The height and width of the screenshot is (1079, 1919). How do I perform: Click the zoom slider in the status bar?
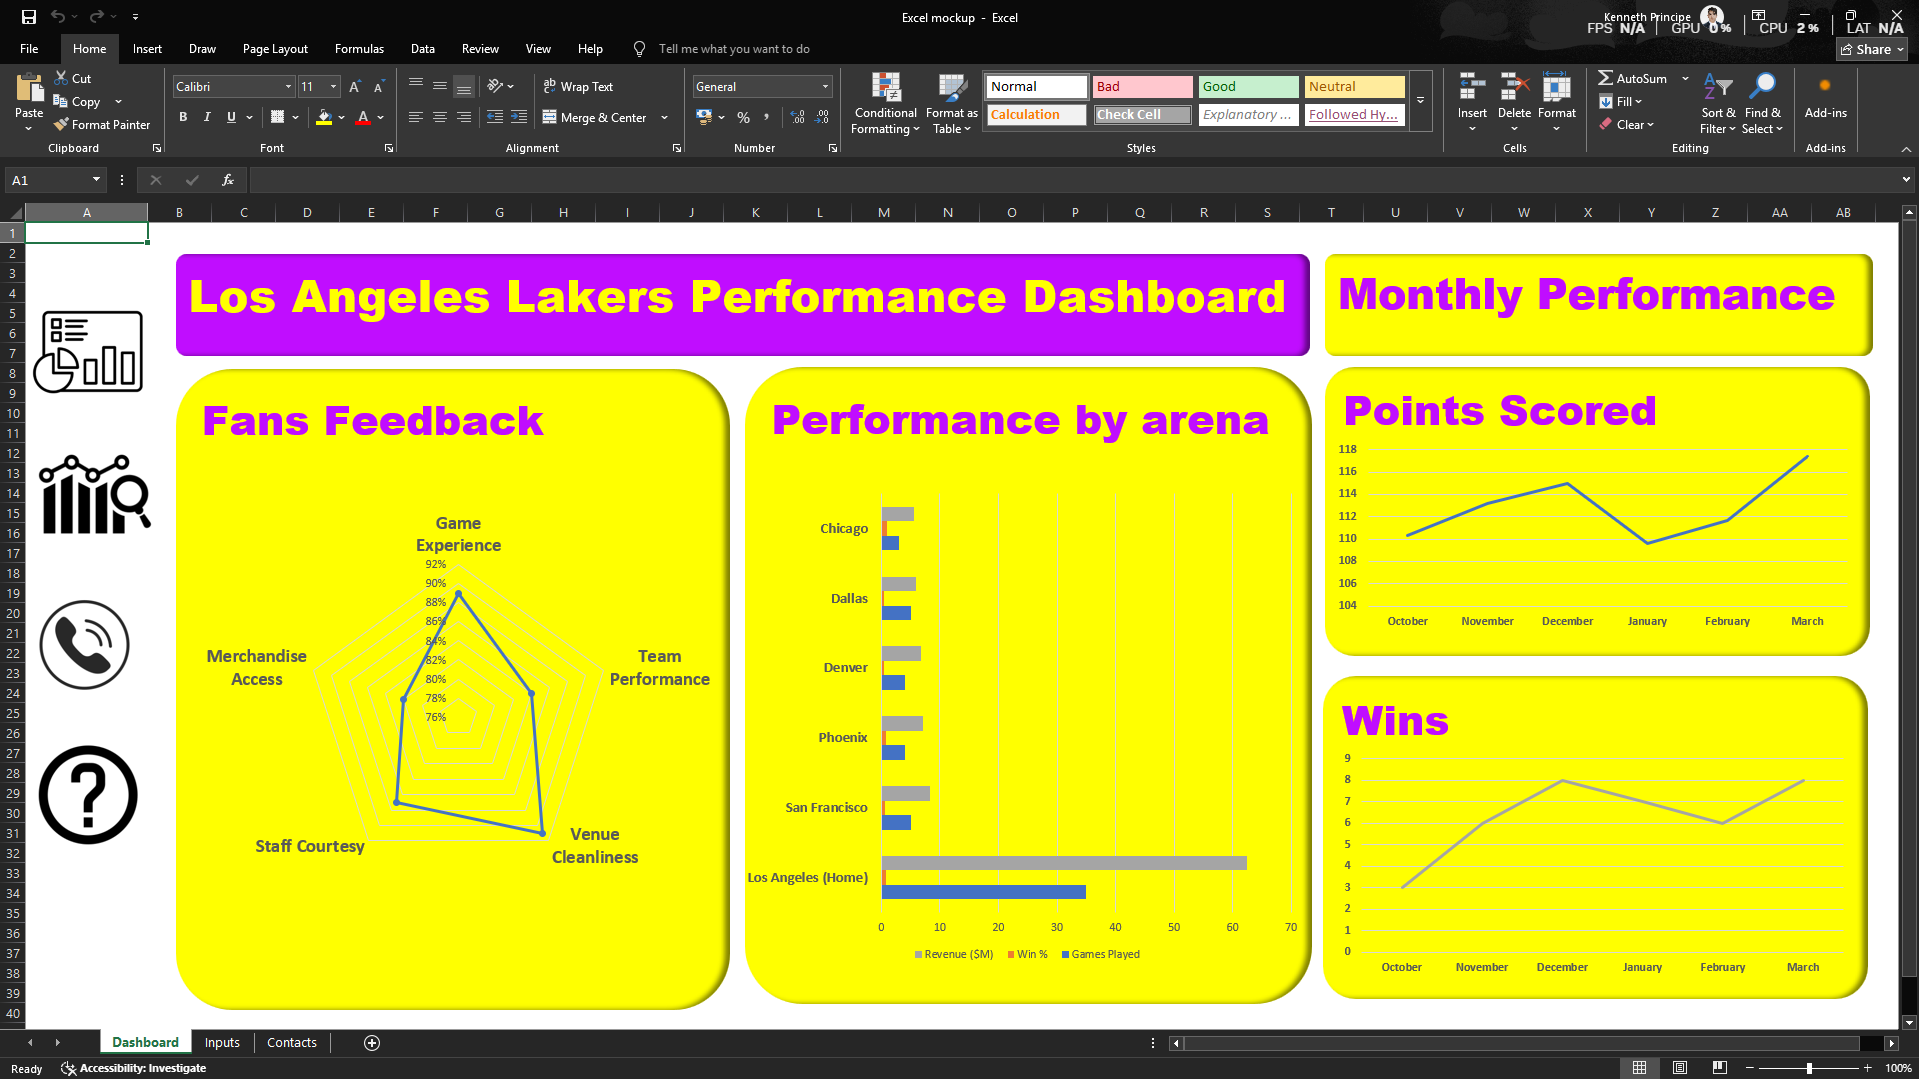pyautogui.click(x=1809, y=1068)
